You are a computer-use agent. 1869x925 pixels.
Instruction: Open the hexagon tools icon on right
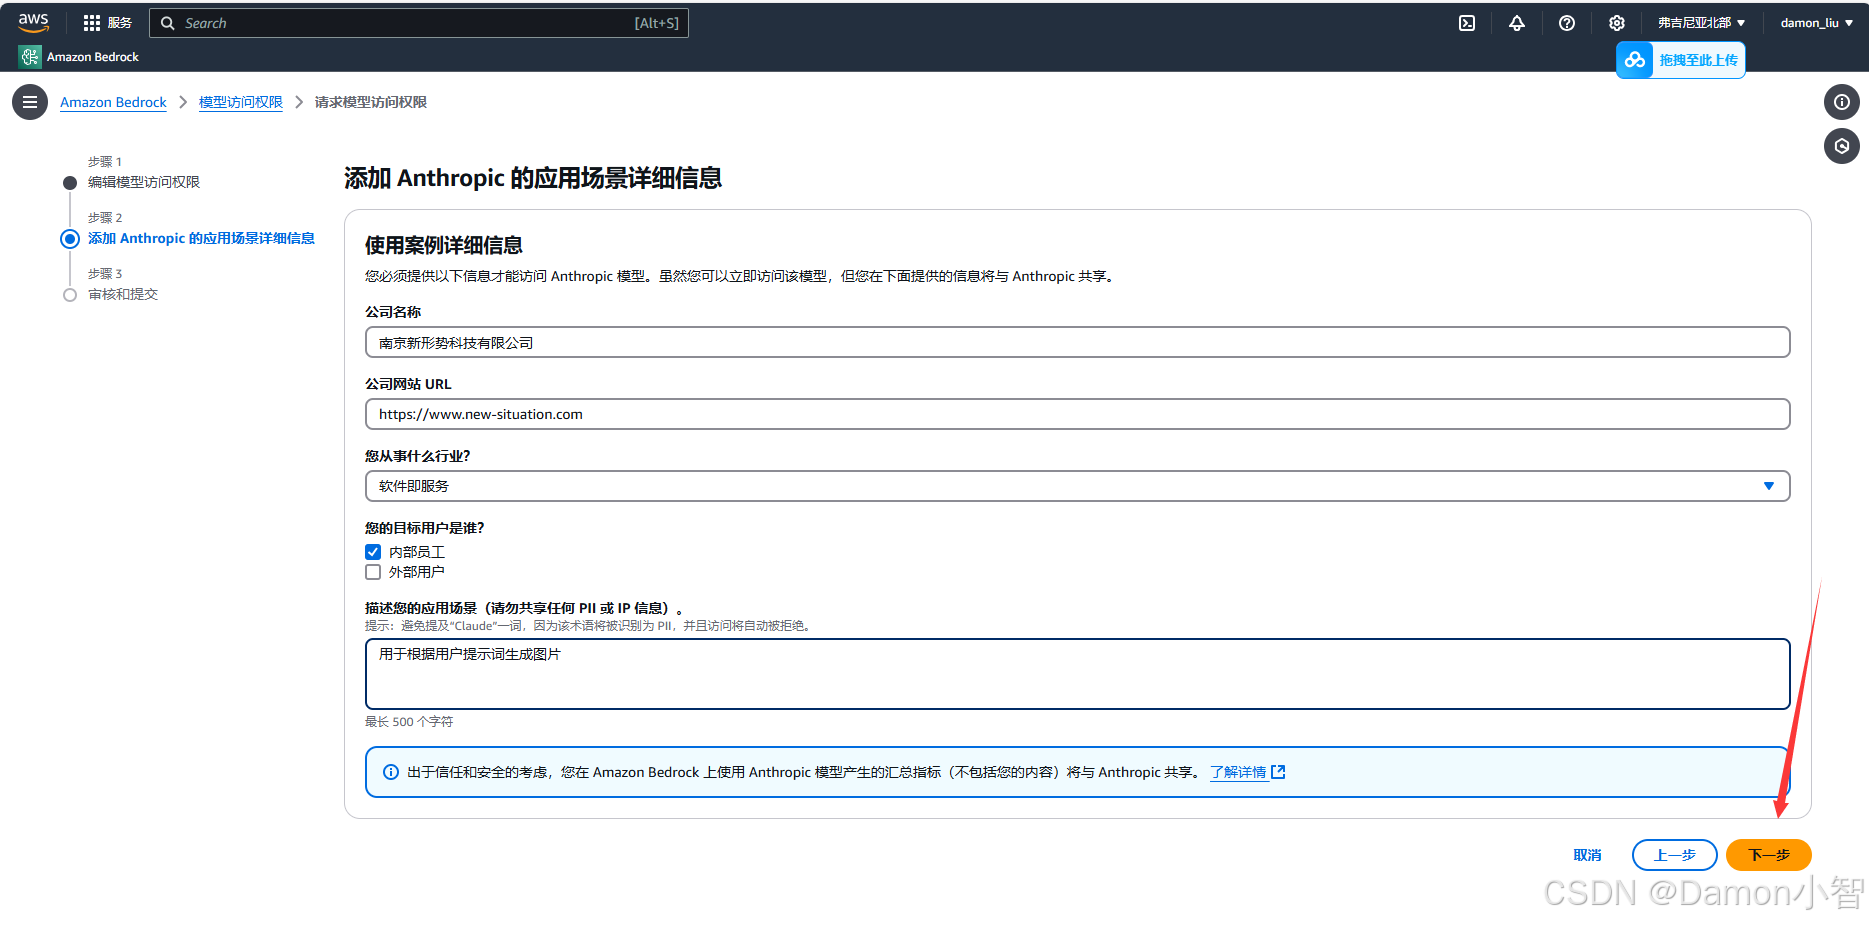click(1842, 146)
